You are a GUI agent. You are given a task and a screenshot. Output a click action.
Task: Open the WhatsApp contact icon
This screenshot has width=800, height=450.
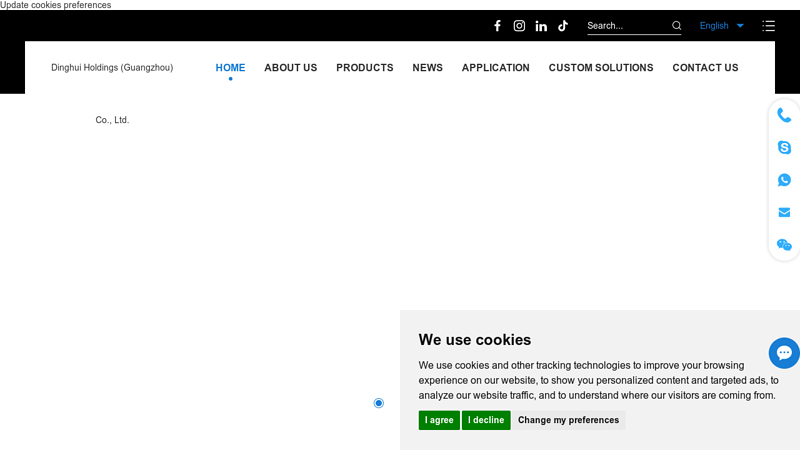[x=784, y=180]
